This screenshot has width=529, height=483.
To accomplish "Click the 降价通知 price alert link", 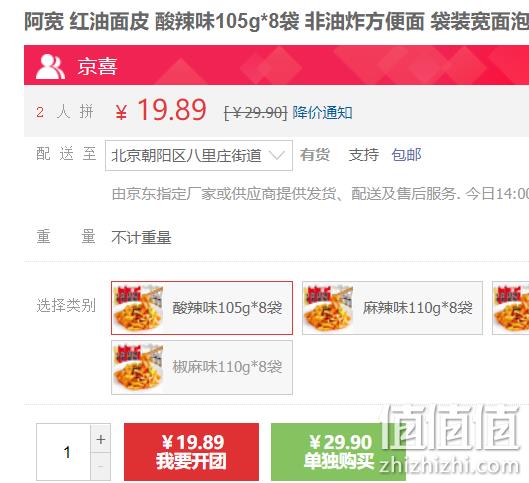I will tap(323, 112).
